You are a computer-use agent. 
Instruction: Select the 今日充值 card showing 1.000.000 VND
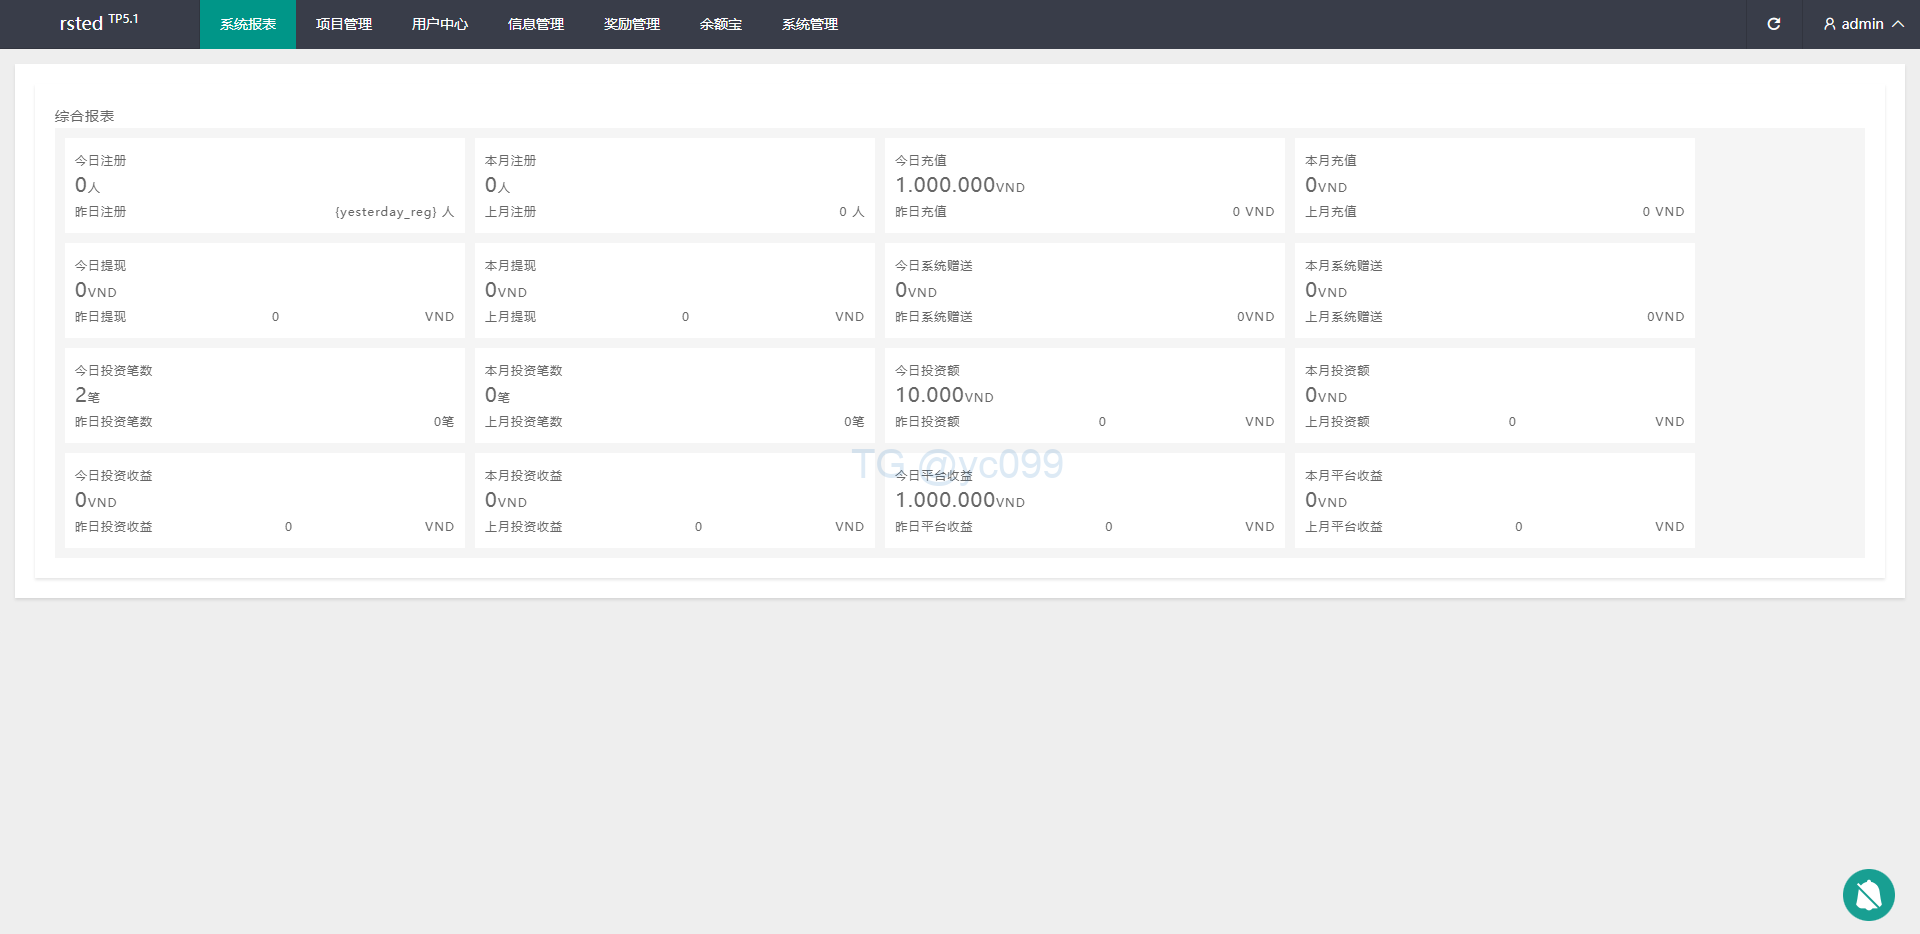pyautogui.click(x=1084, y=186)
